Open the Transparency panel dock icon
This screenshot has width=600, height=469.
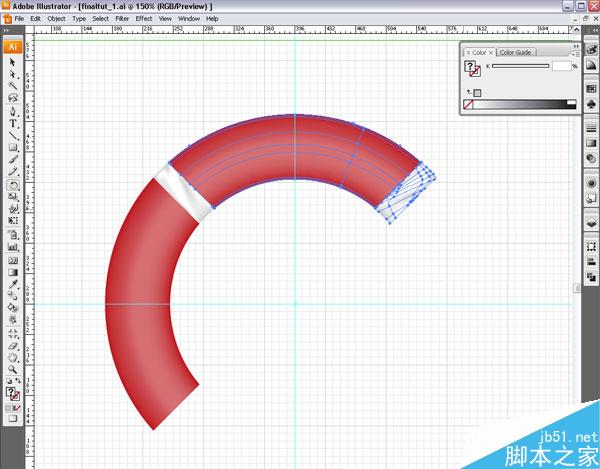point(591,158)
